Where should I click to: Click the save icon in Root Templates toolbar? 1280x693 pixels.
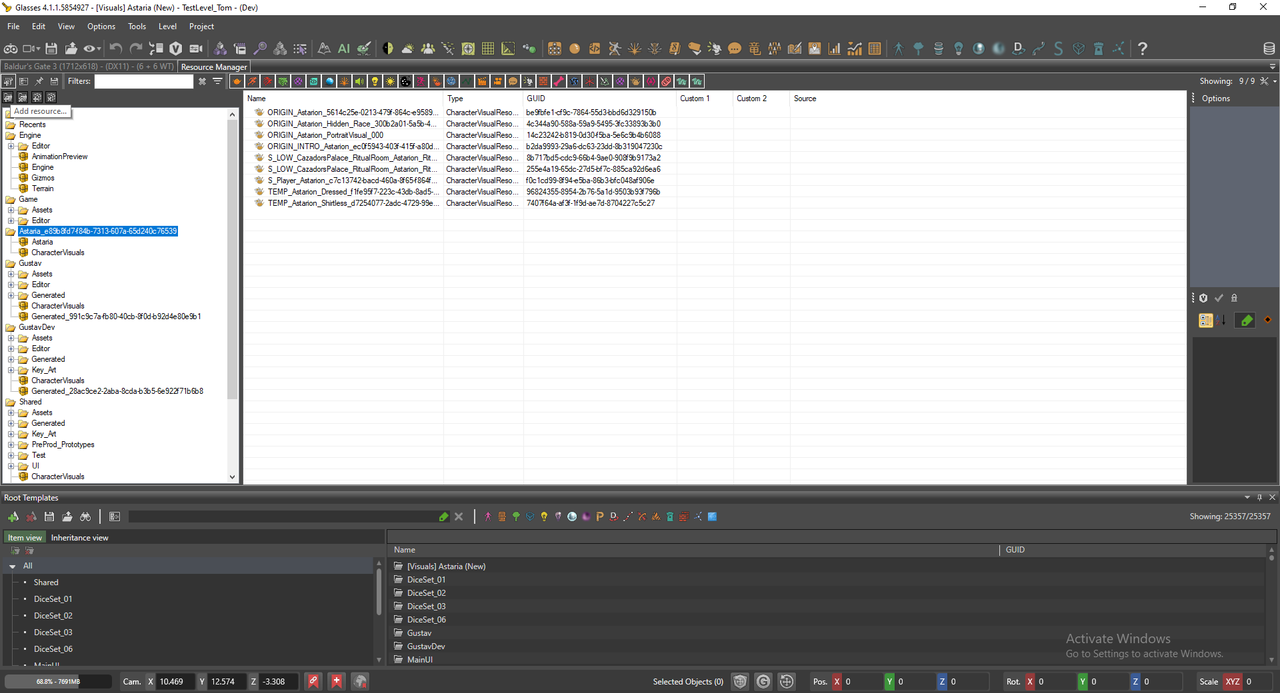pyautogui.click(x=49, y=517)
